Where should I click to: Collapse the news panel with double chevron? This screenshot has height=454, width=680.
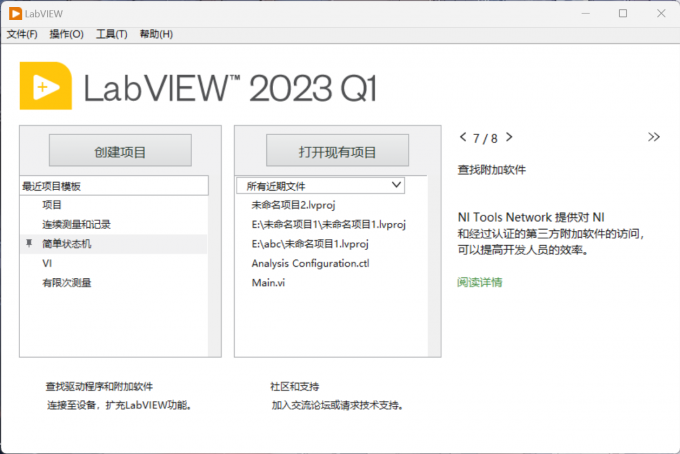coord(654,137)
